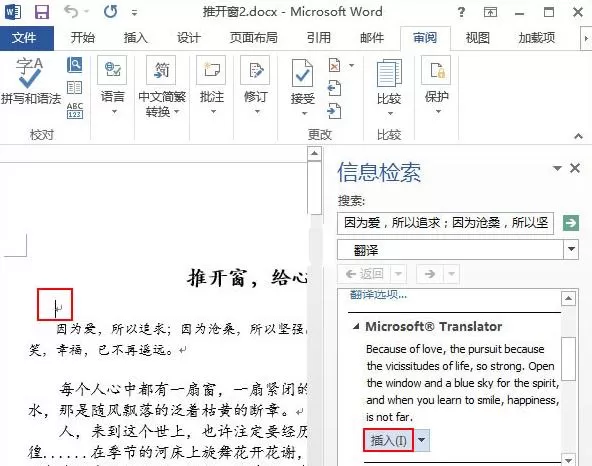
Task: Expand the 接受 dropdown arrow
Action: point(304,113)
